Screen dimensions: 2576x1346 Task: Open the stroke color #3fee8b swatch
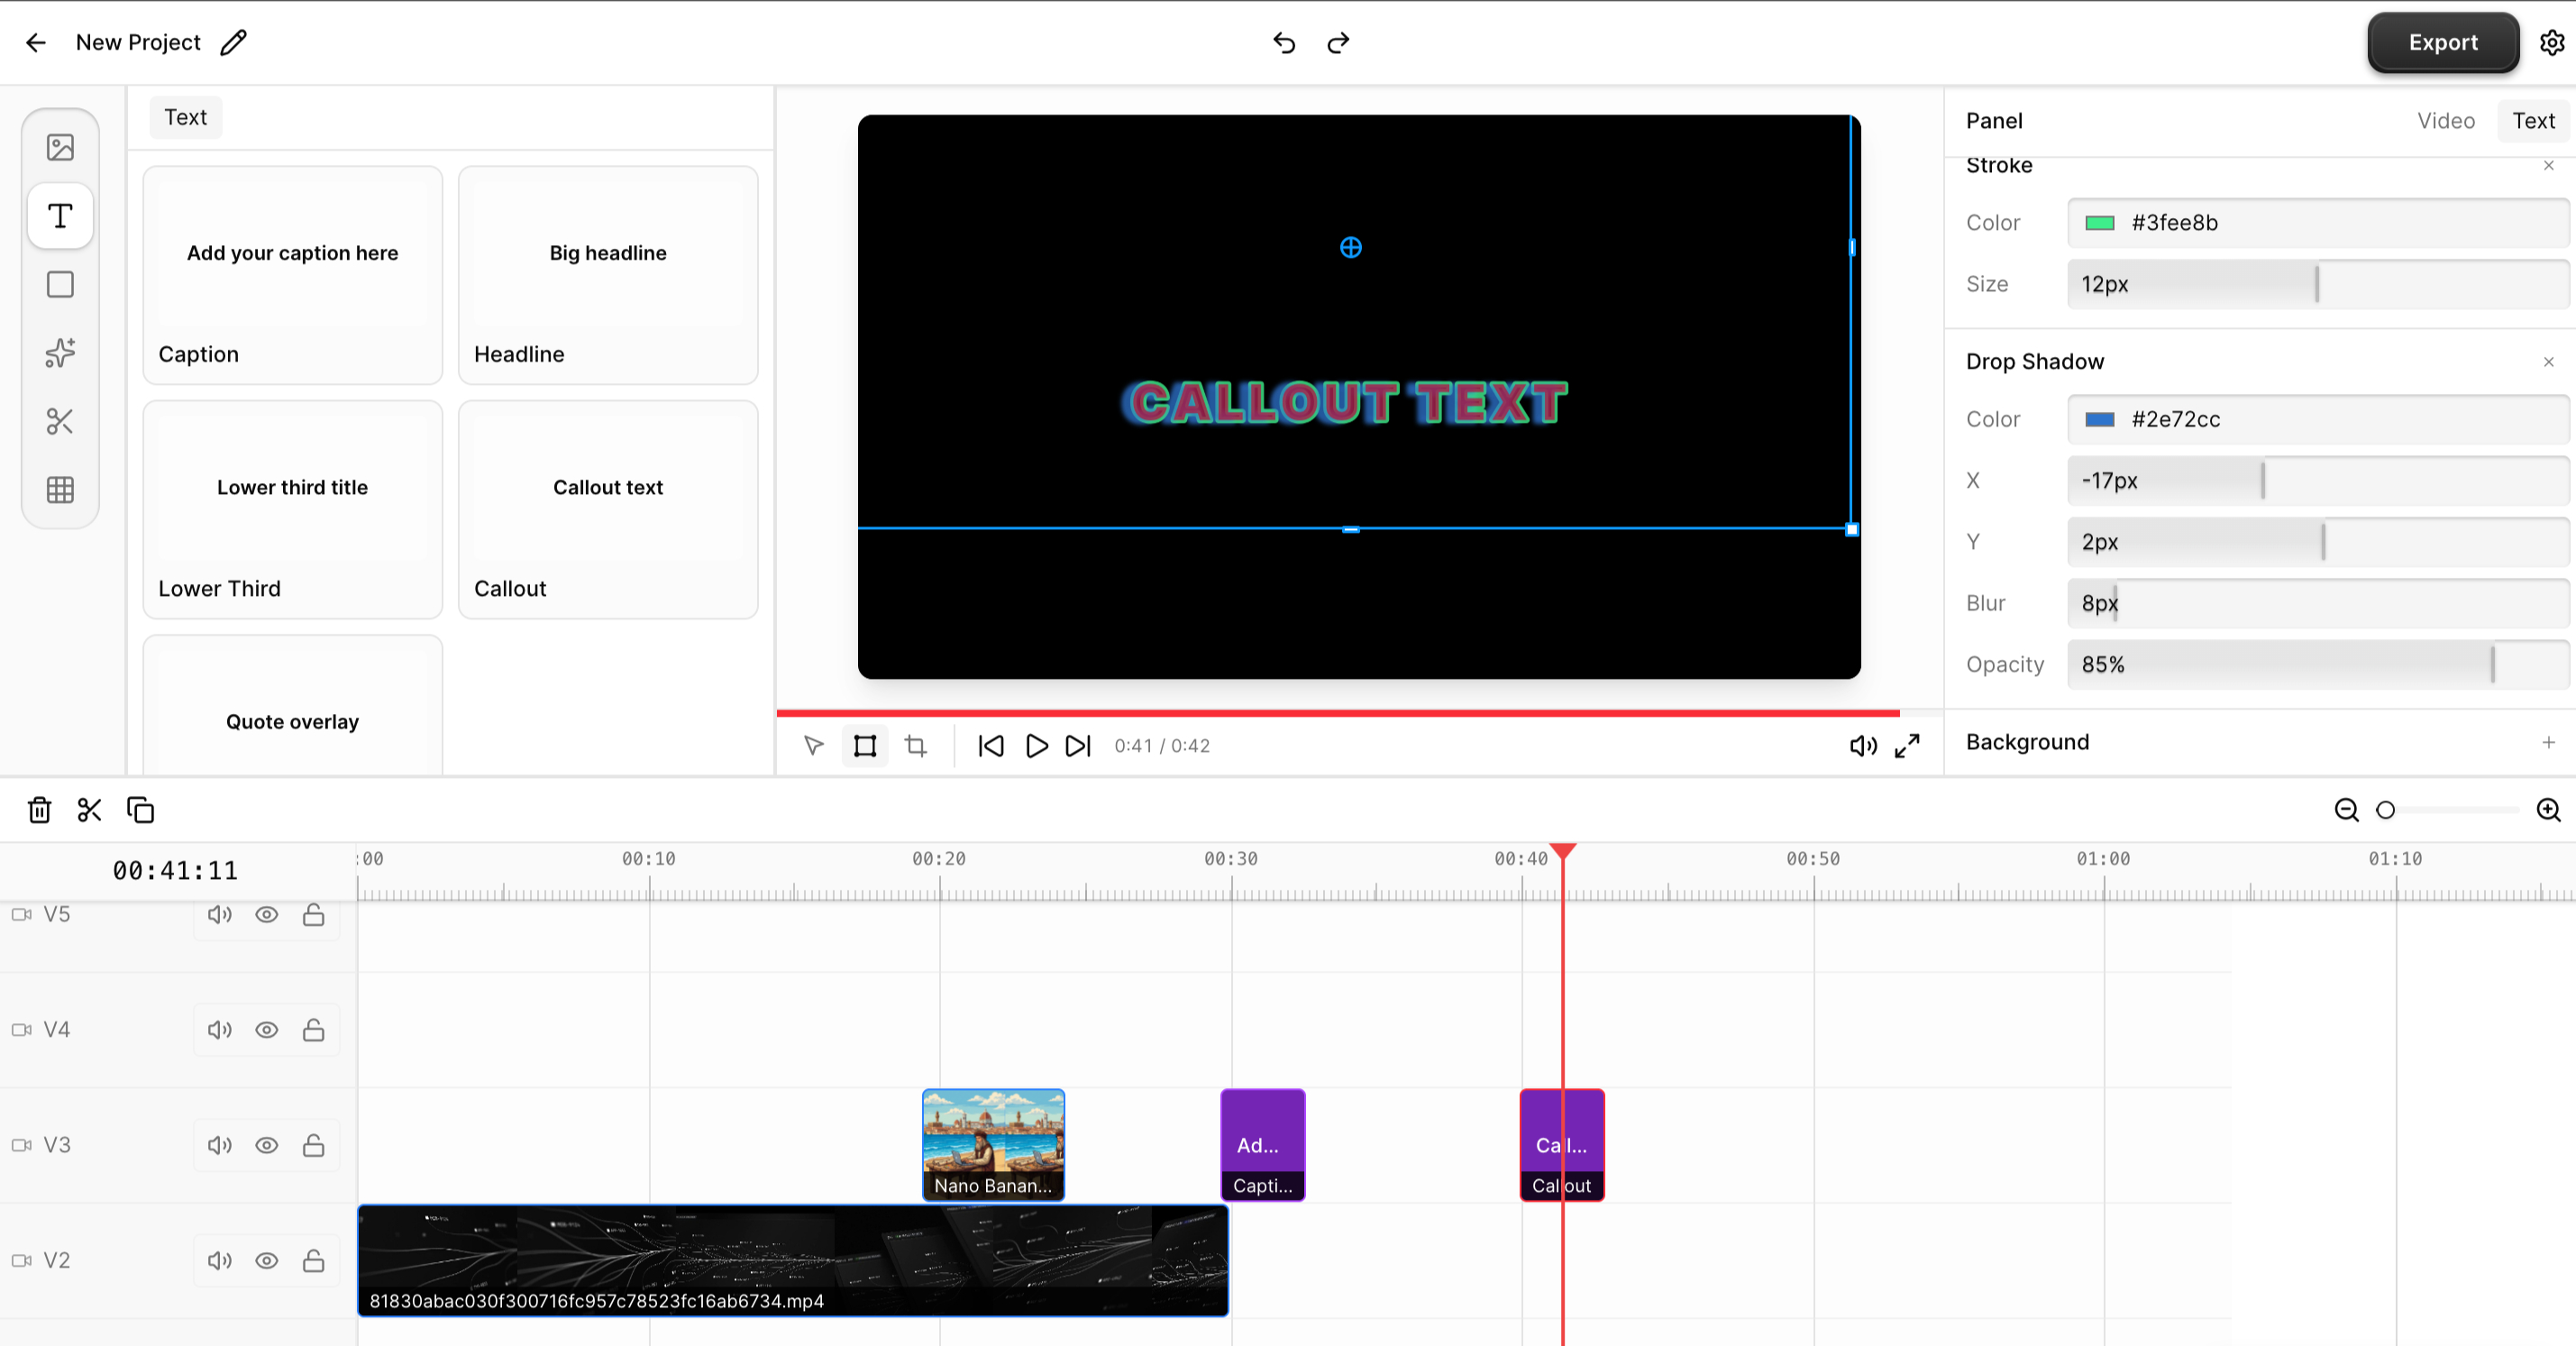pos(2098,222)
